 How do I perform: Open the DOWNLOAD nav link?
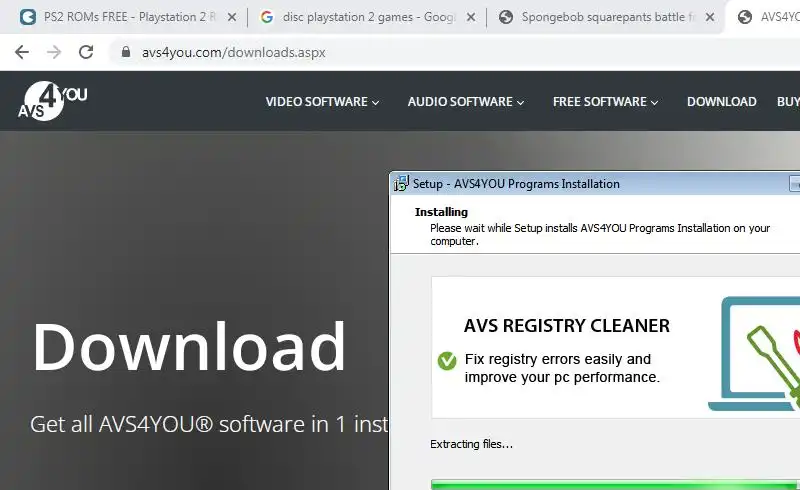(x=721, y=102)
